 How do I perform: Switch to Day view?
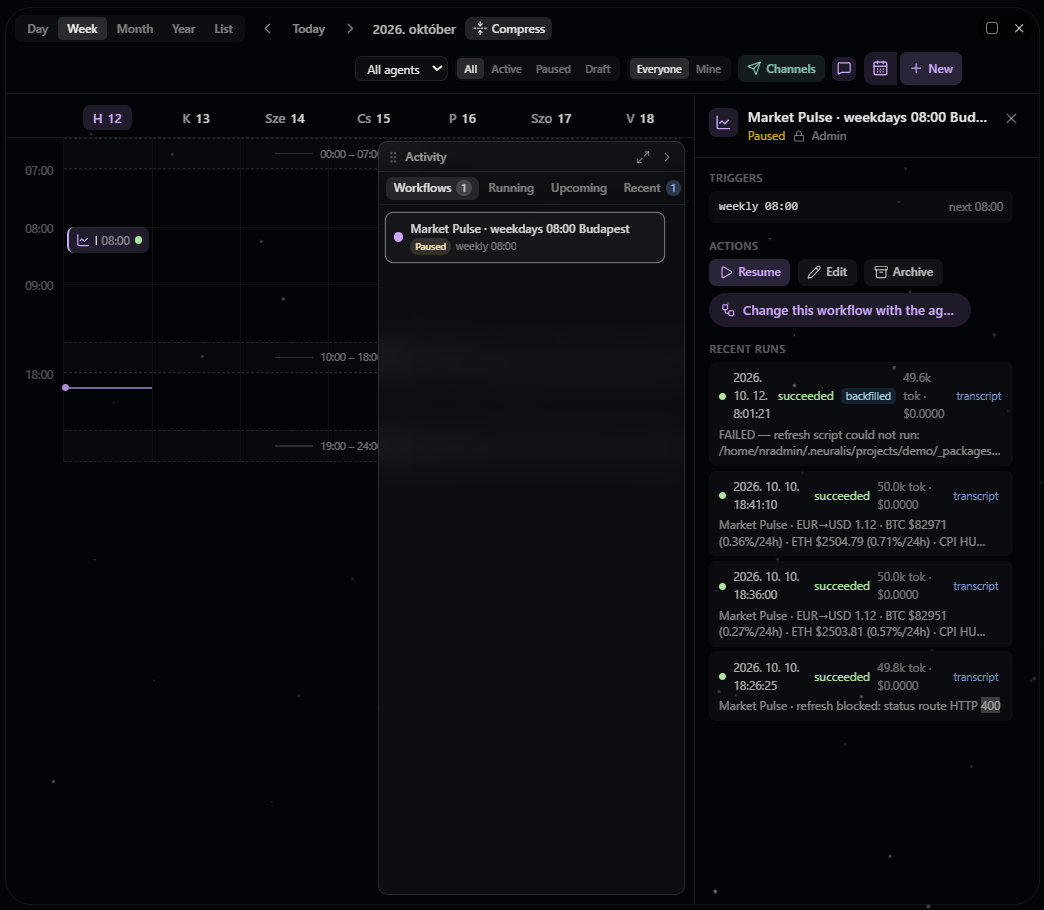(x=37, y=29)
